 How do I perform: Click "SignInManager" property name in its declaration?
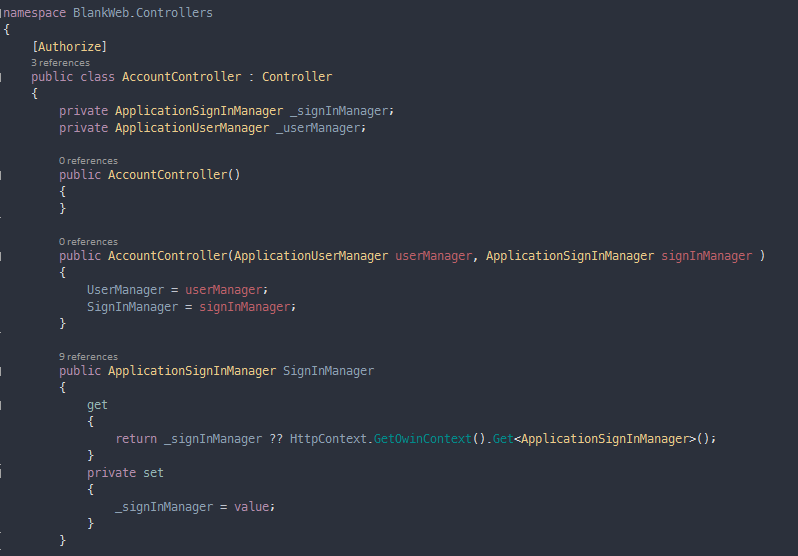328,371
